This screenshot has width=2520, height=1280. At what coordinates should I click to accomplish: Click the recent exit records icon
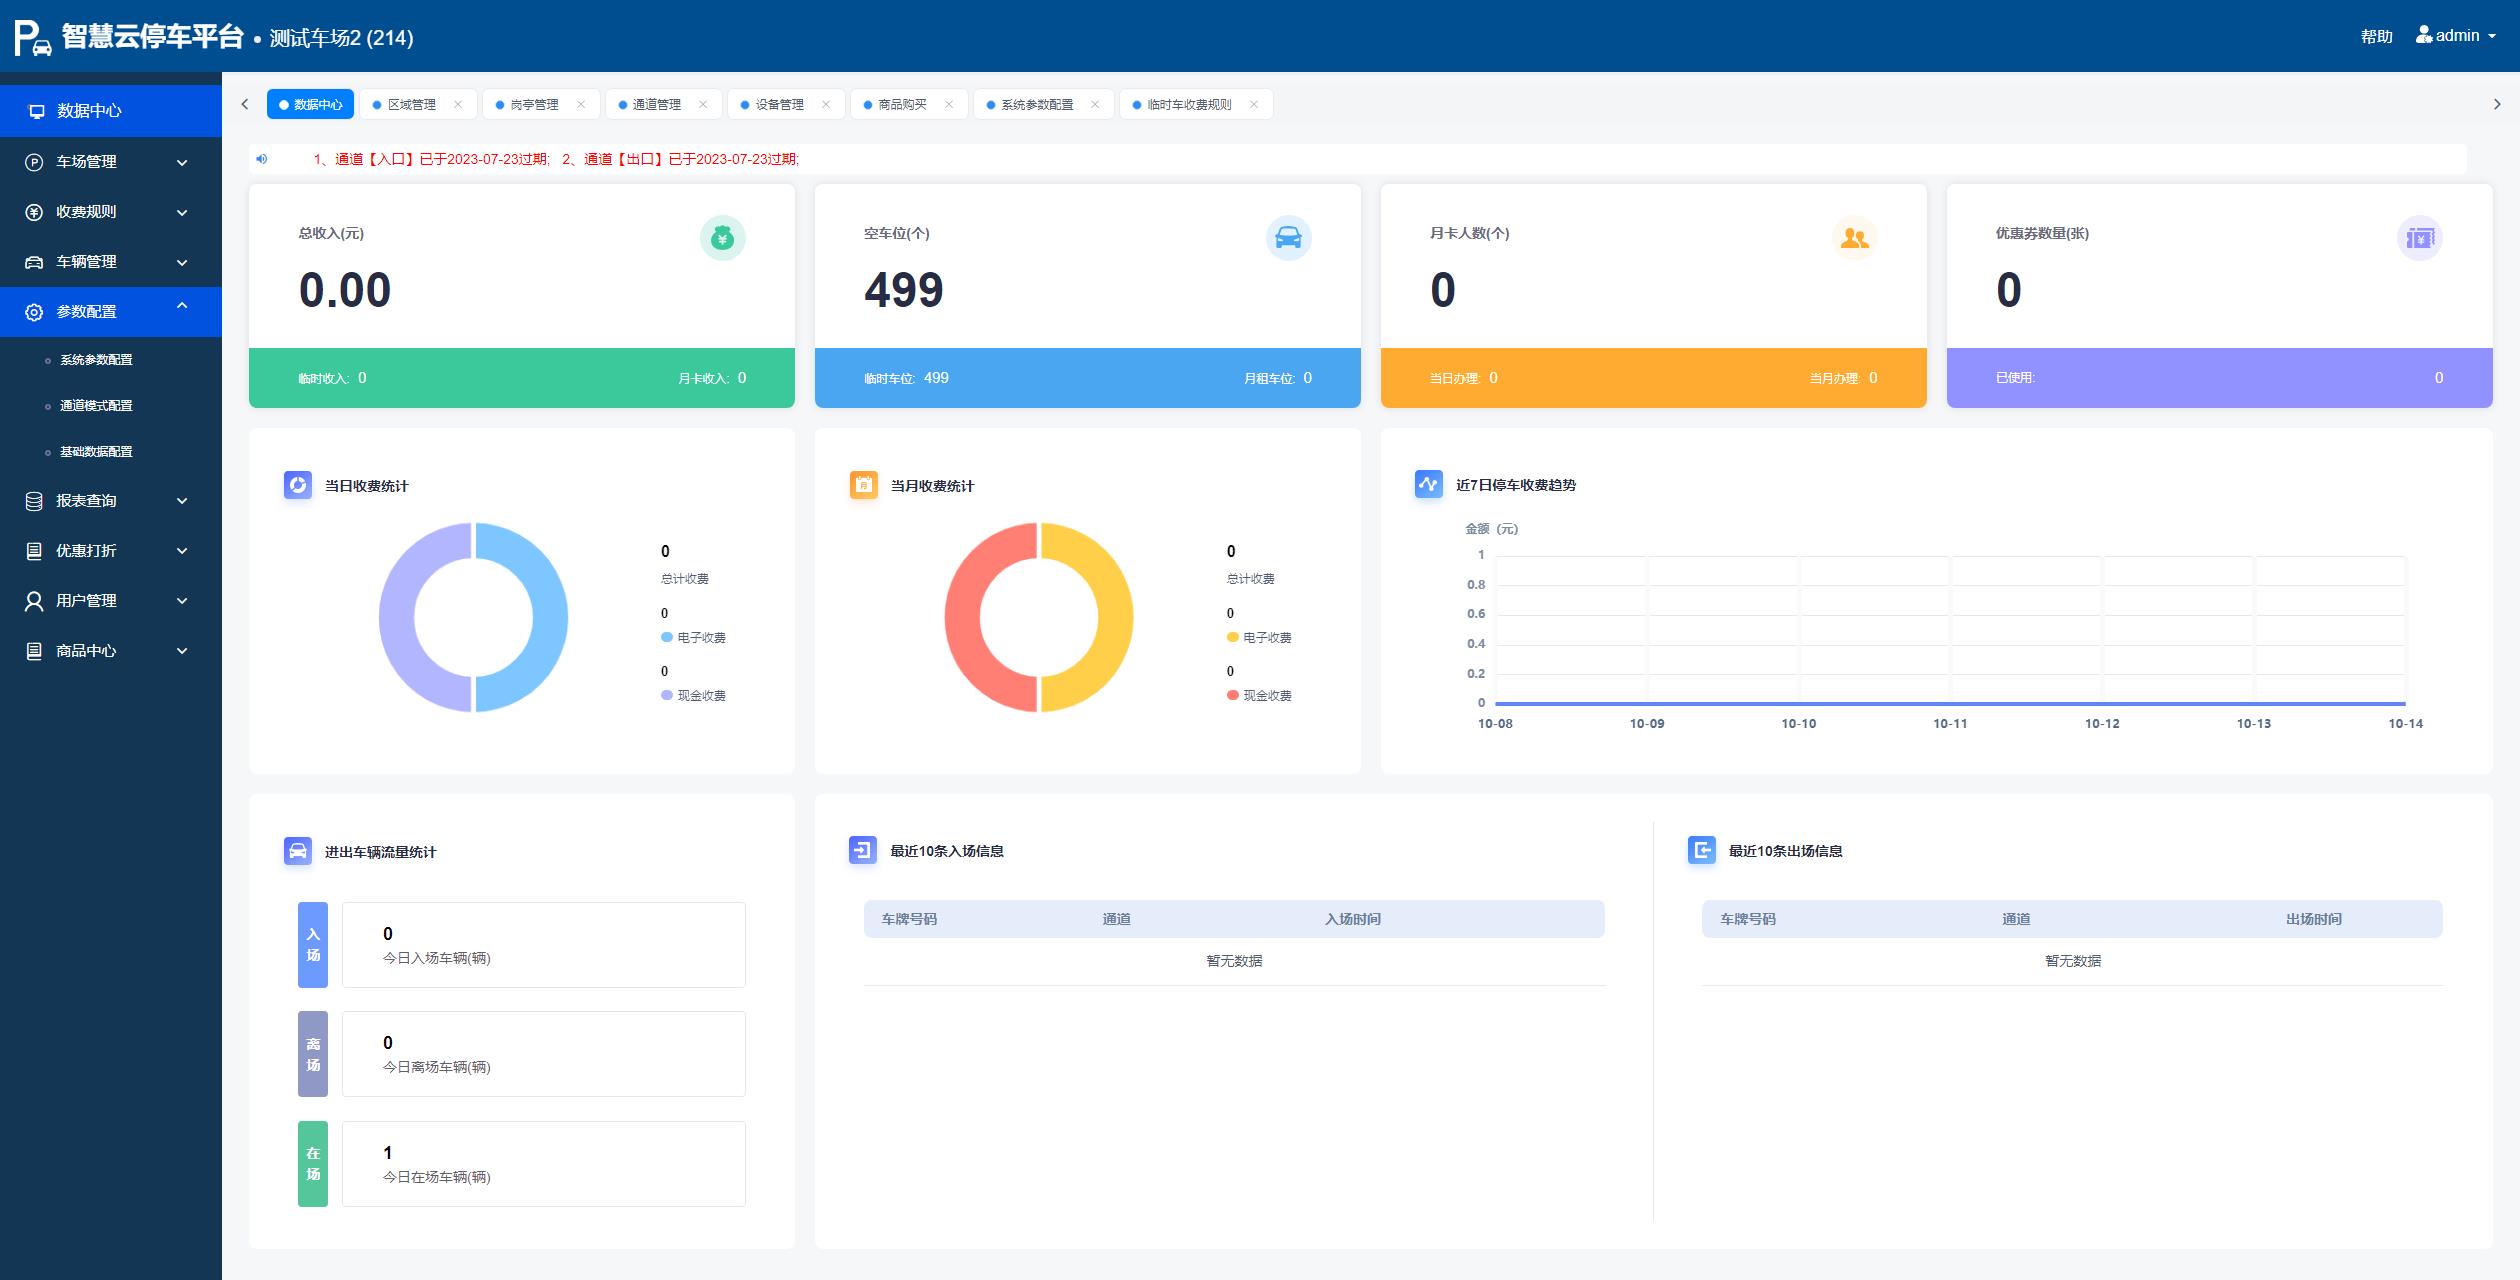point(1701,850)
